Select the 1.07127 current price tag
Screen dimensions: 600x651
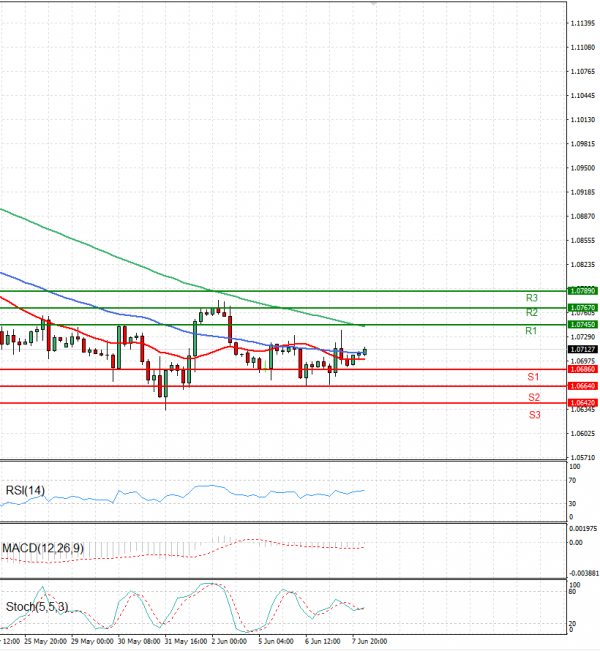(x=583, y=349)
